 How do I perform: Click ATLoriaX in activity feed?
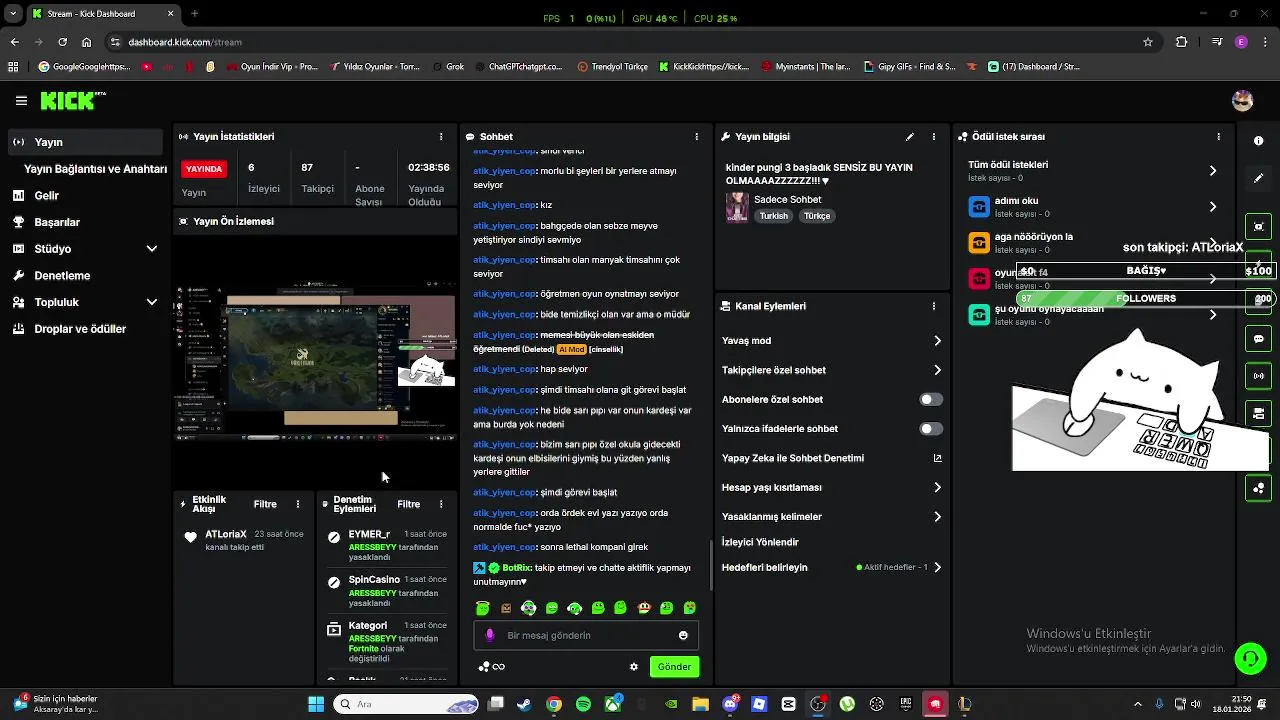(x=226, y=534)
